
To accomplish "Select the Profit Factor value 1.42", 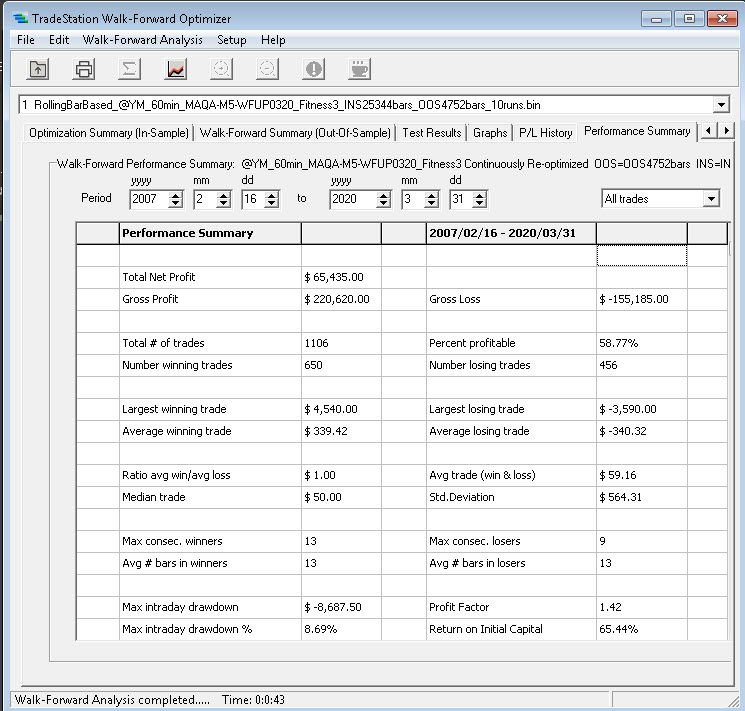I will (x=641, y=607).
